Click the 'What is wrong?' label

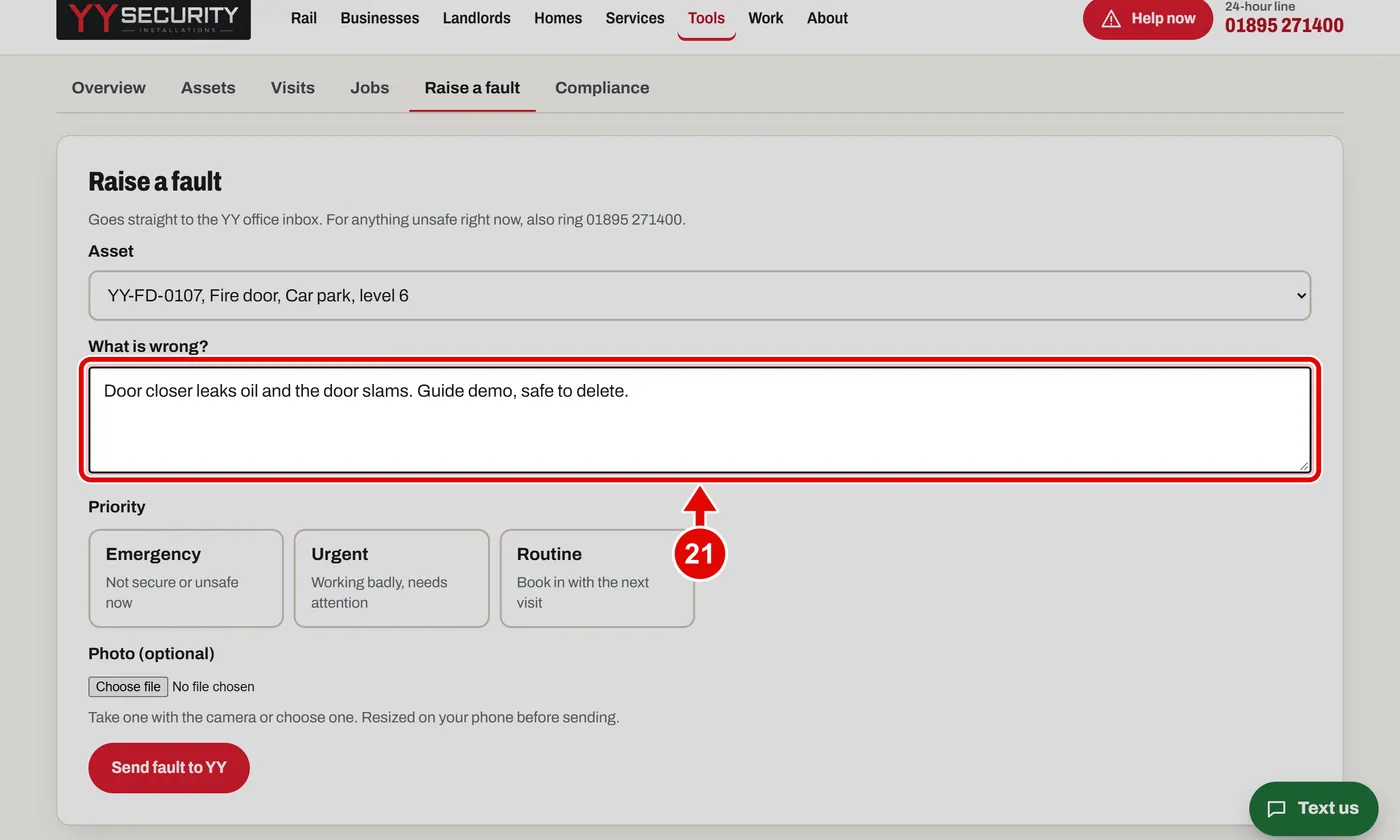tap(148, 347)
